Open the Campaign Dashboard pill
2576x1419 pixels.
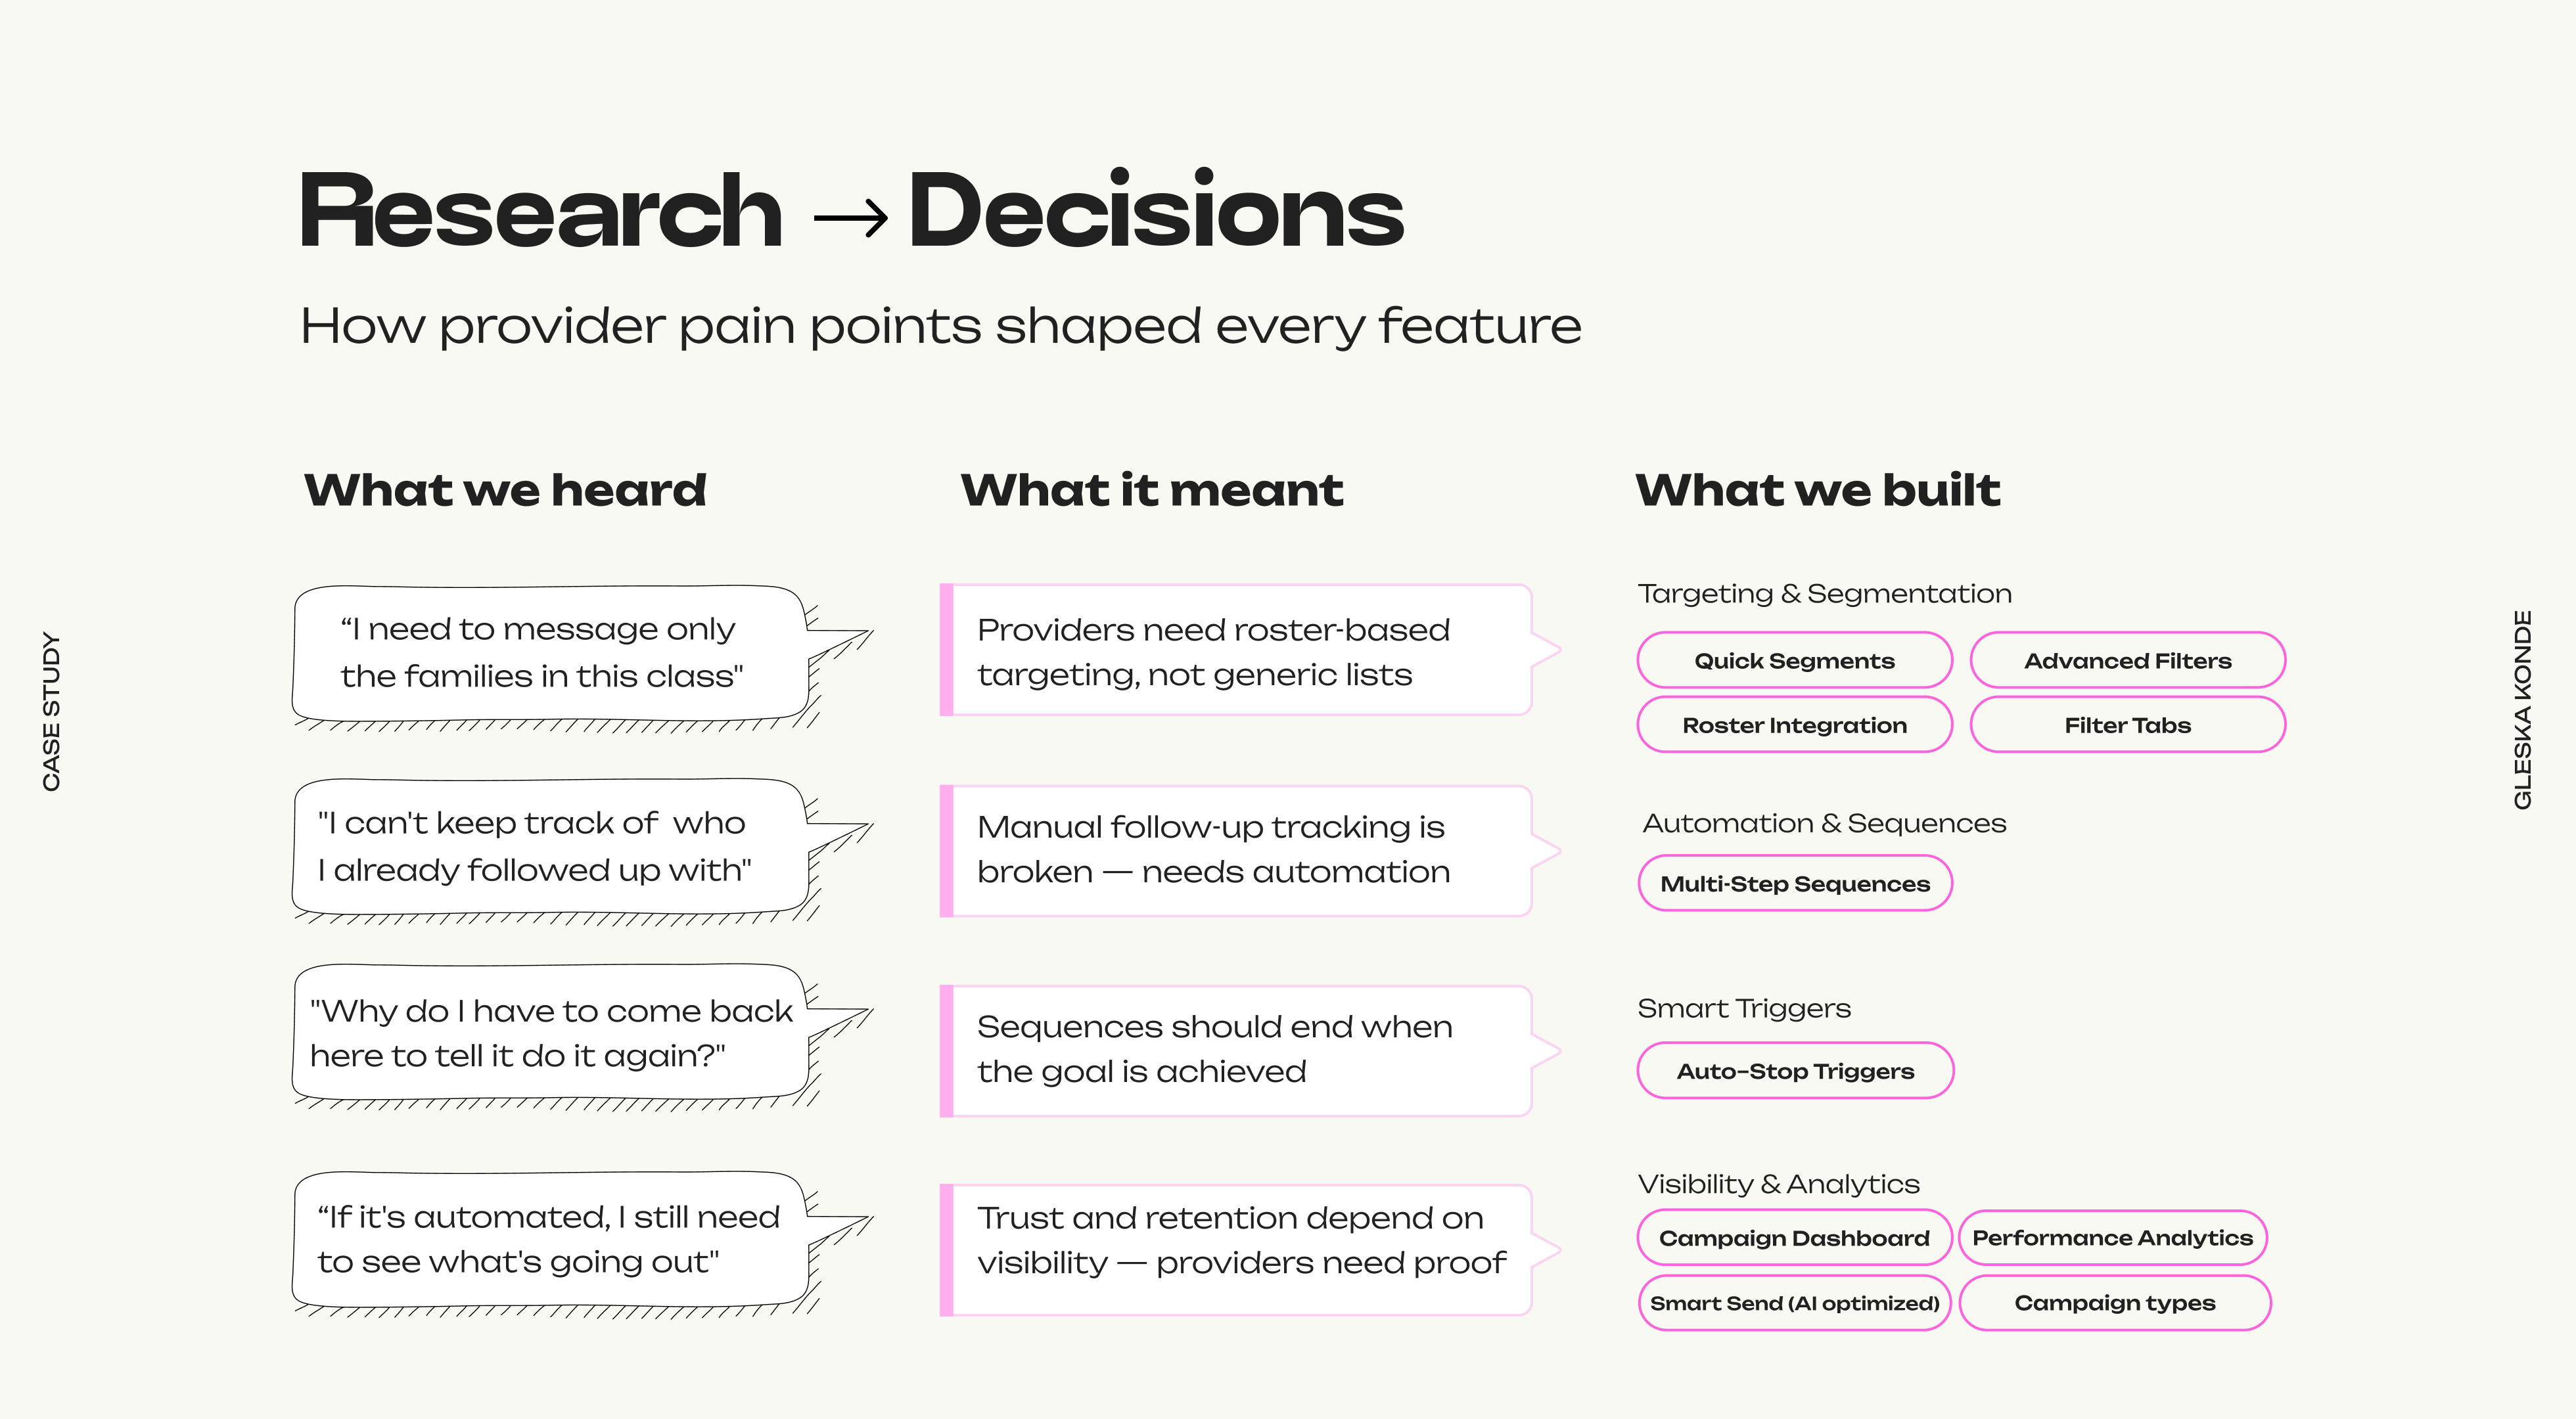coord(1794,1238)
